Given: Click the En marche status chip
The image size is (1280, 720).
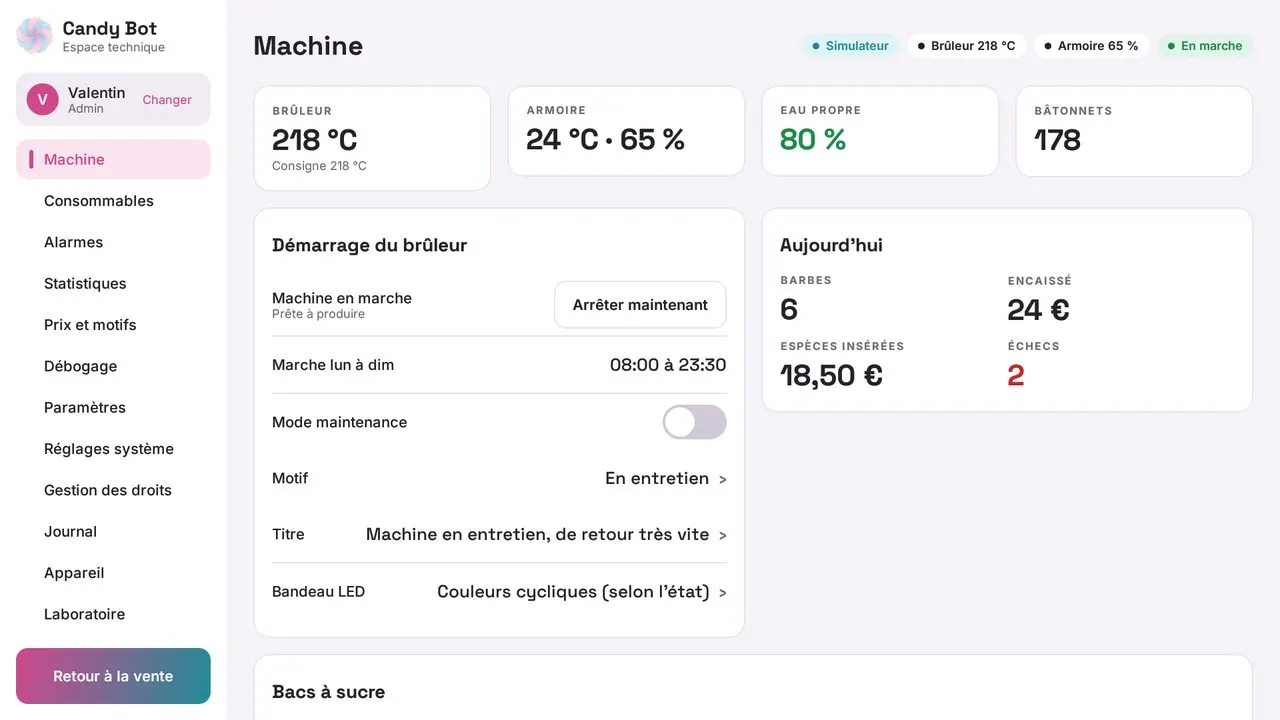Looking at the screenshot, I should pyautogui.click(x=1205, y=46).
